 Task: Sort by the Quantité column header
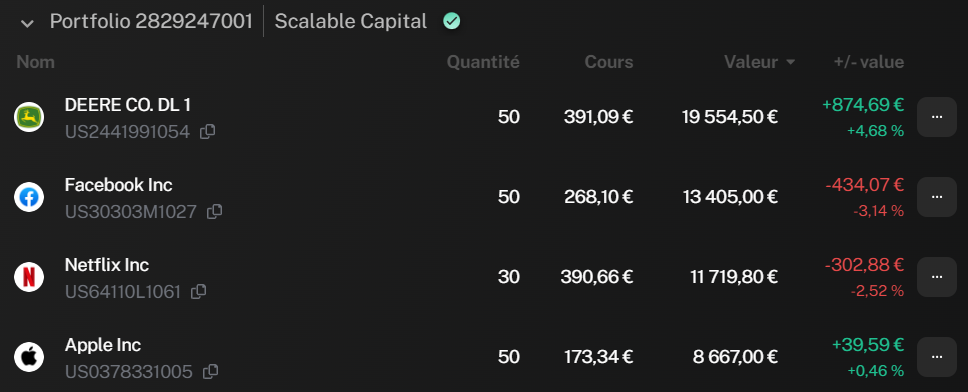[x=483, y=62]
